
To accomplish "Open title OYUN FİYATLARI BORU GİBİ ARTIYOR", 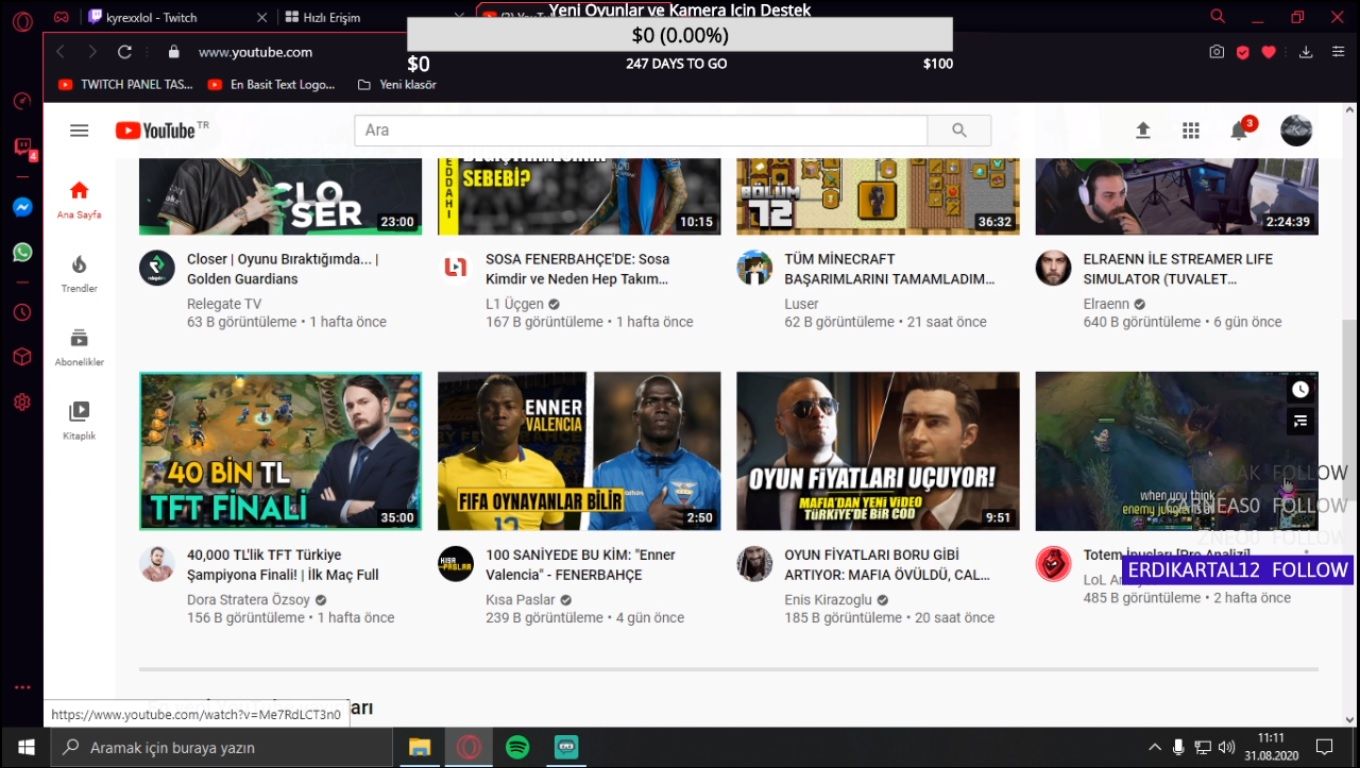I will pyautogui.click(x=888, y=565).
